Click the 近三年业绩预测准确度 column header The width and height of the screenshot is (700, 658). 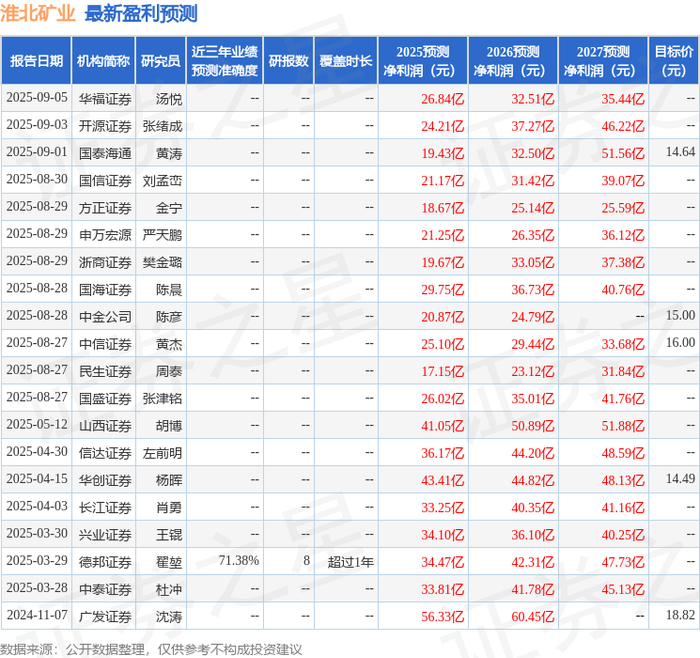pyautogui.click(x=225, y=61)
